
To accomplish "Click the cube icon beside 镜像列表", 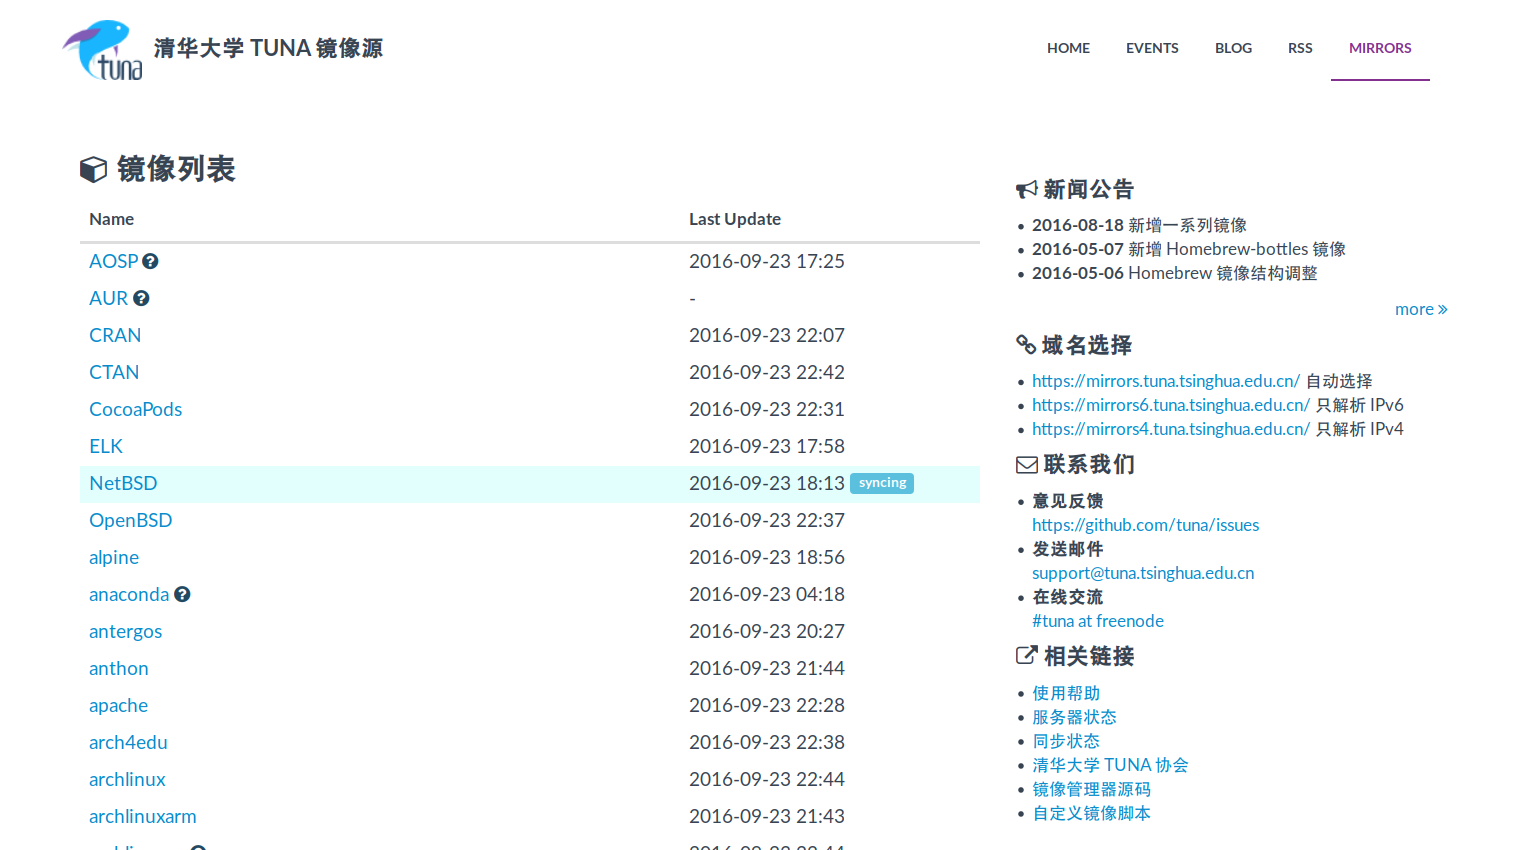I will tap(93, 170).
